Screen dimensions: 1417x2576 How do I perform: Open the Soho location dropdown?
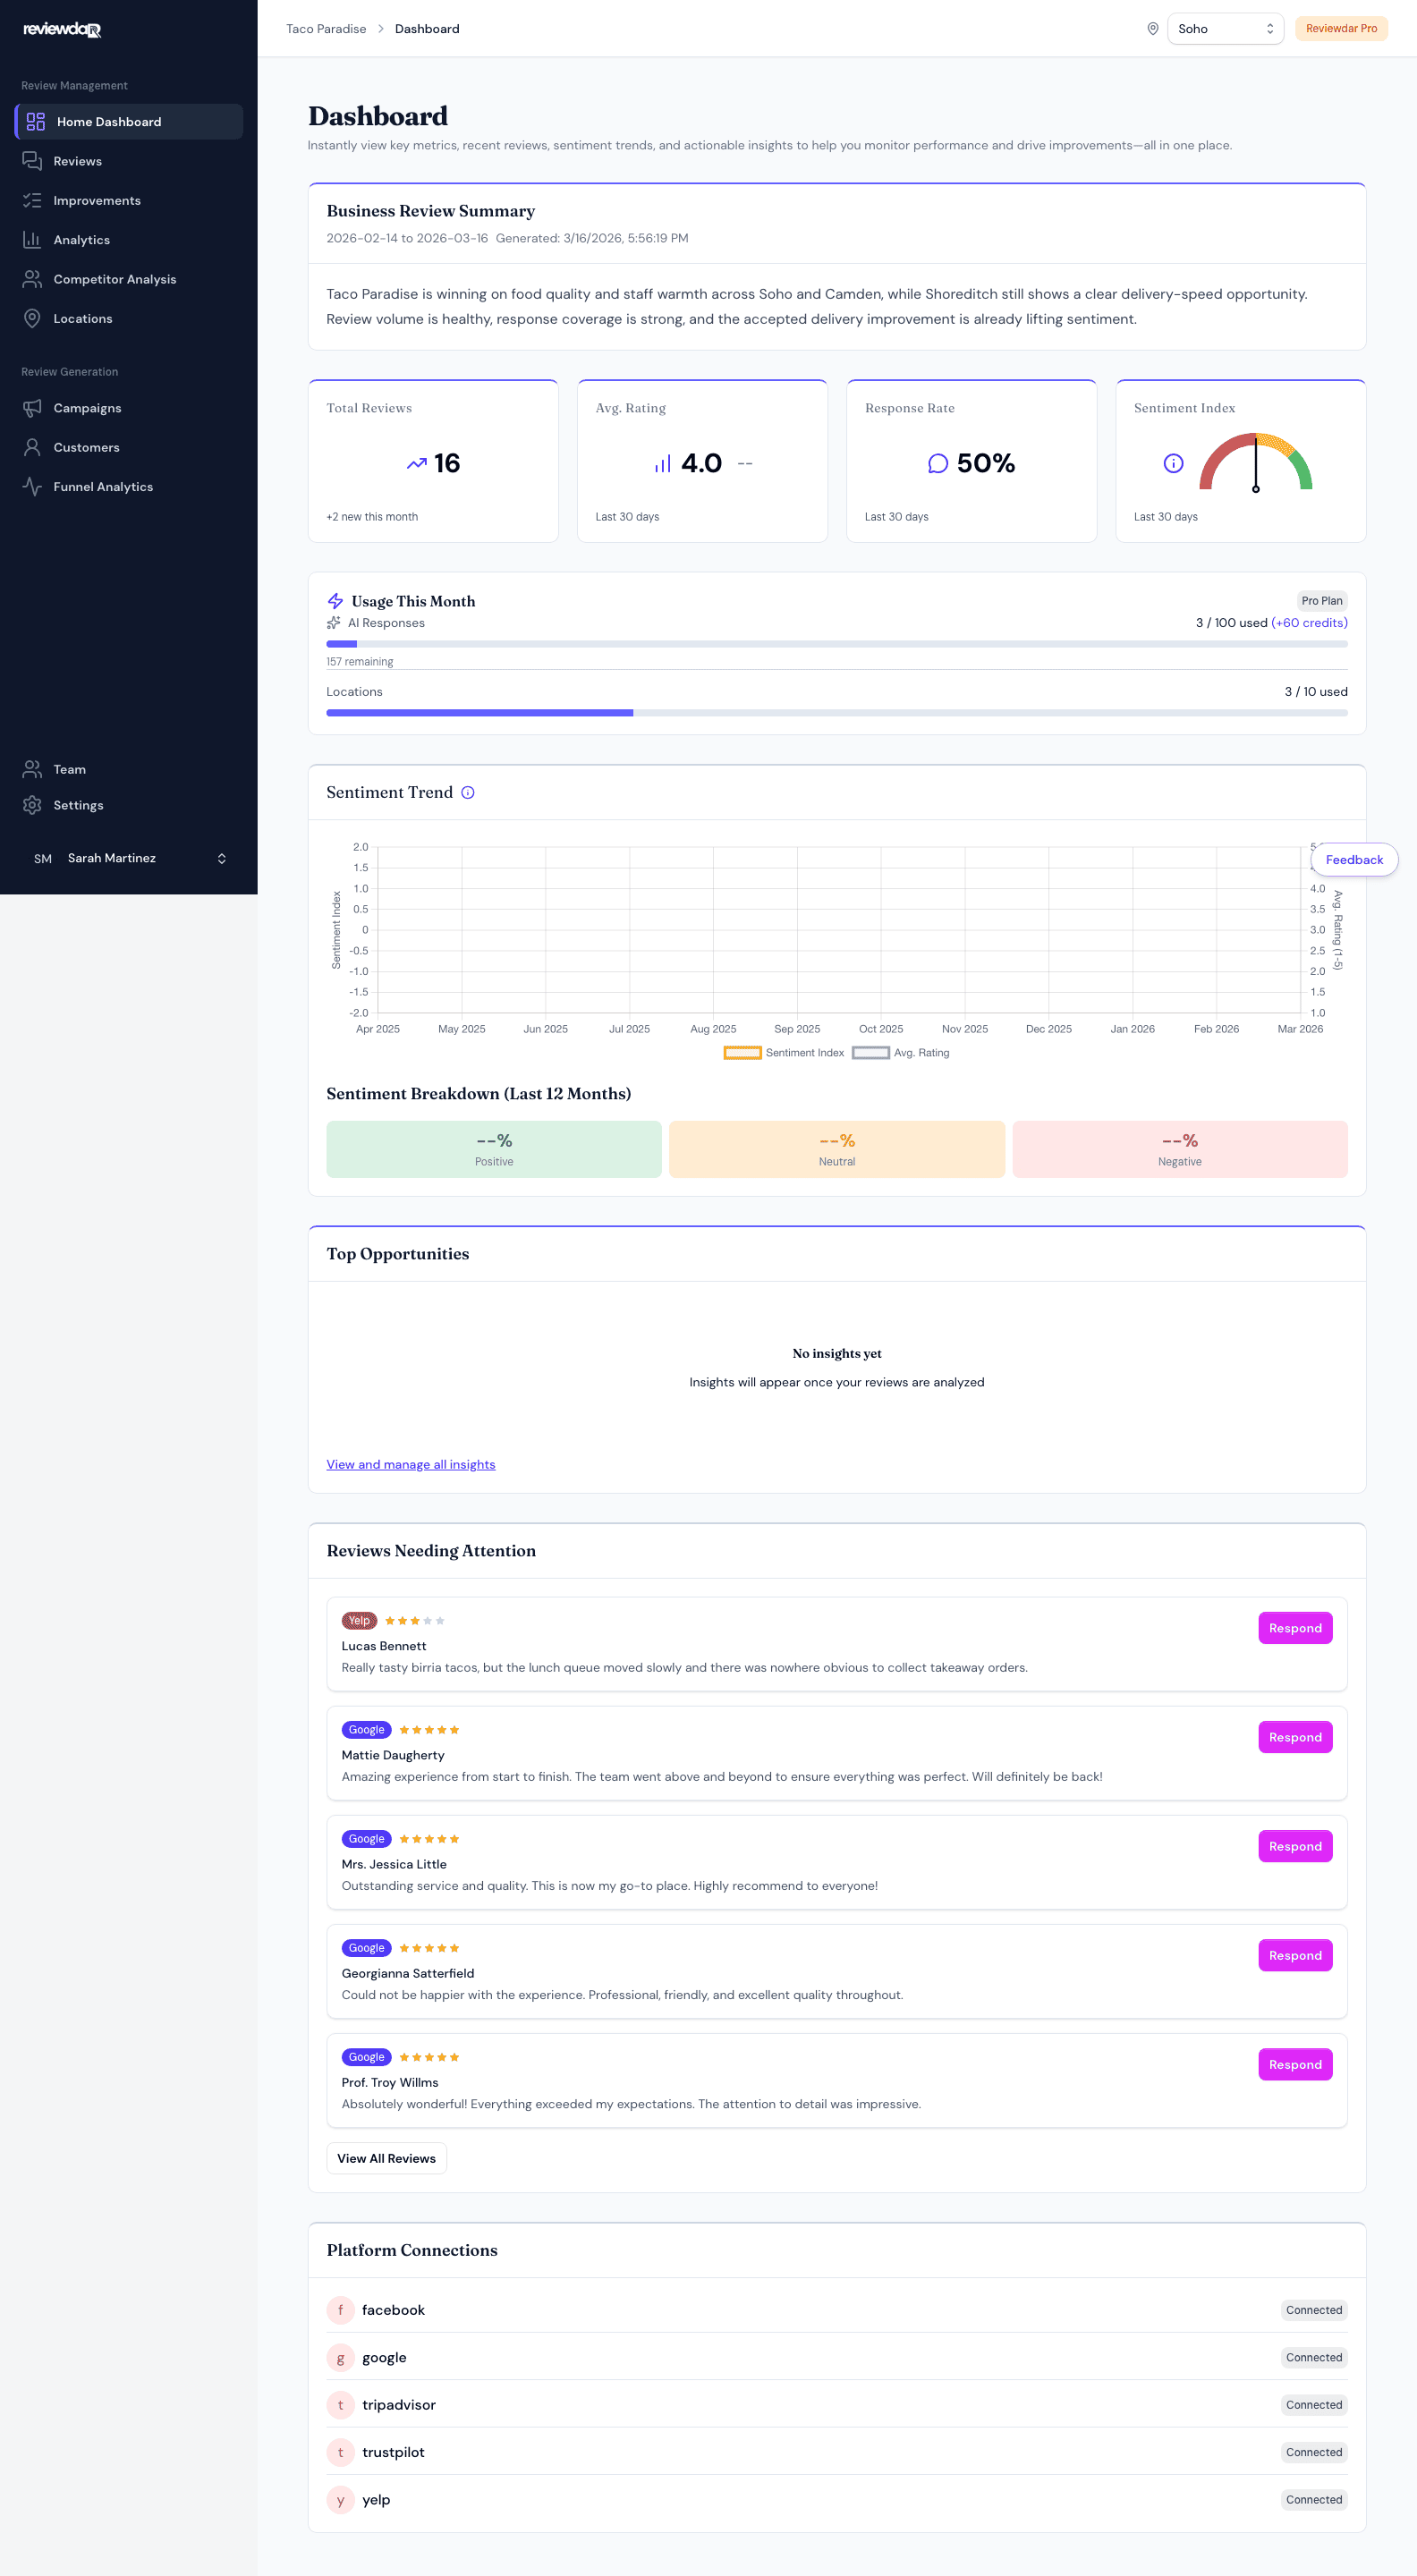tap(1224, 29)
